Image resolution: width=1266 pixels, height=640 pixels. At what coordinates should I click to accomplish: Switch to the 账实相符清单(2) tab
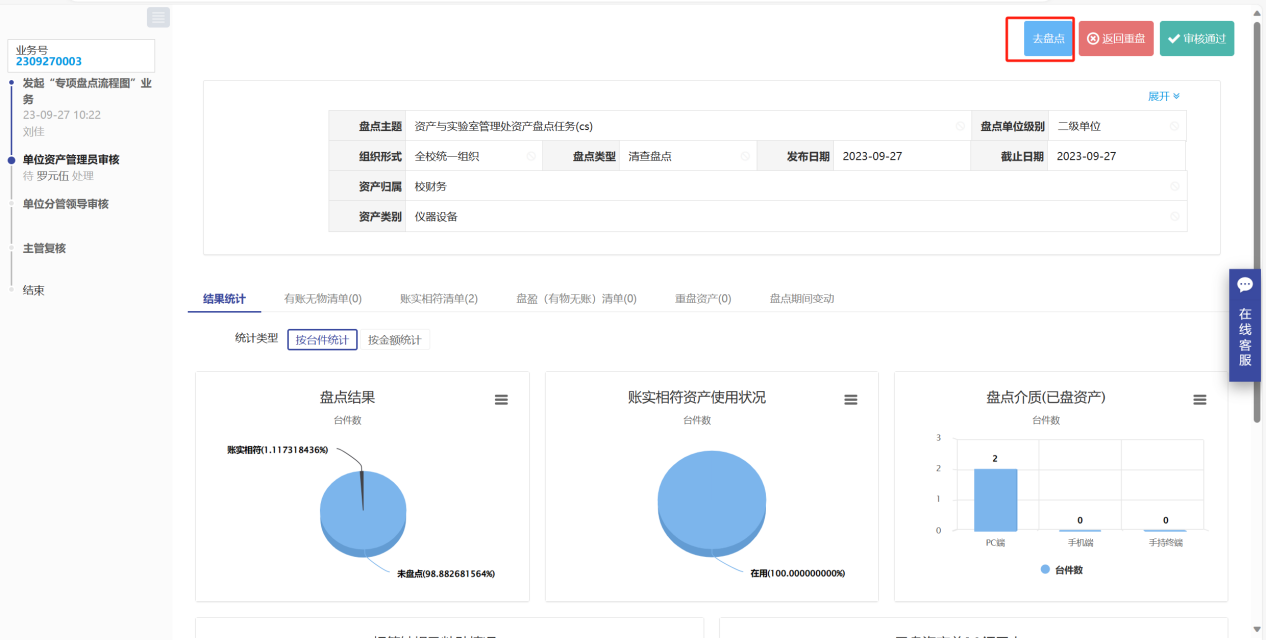[x=438, y=298]
